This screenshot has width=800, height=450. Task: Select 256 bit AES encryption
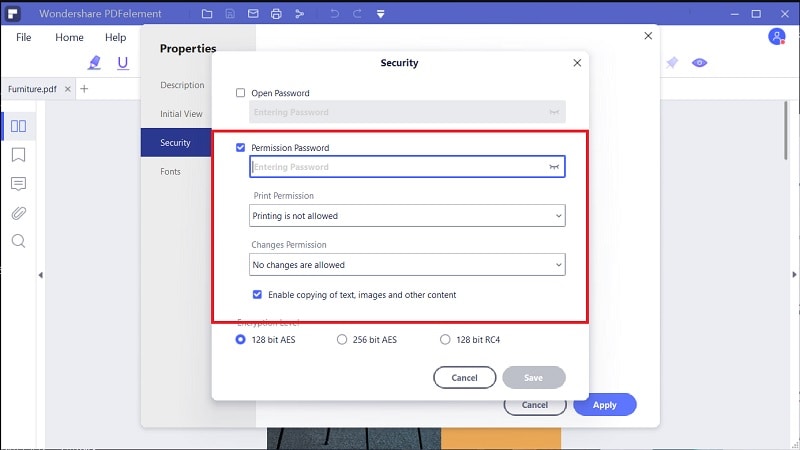click(342, 339)
